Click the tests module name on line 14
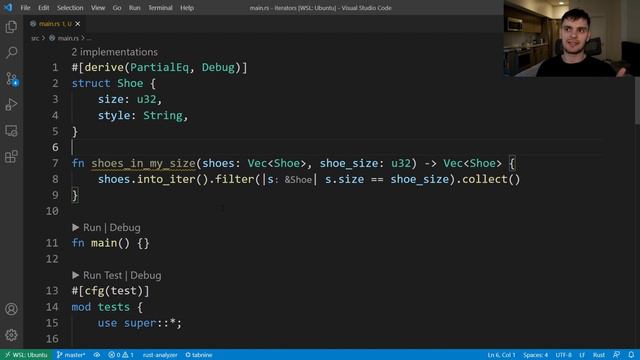 pyautogui.click(x=113, y=307)
